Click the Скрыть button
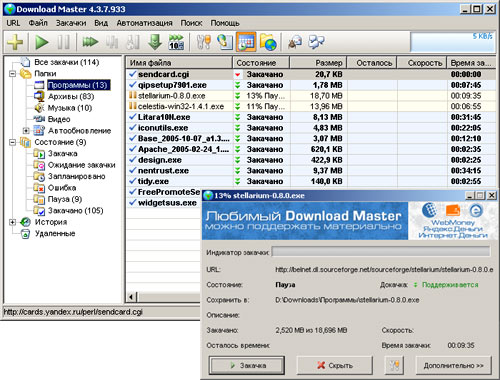Screen dimensions: 500x380 pyautogui.click(x=335, y=365)
